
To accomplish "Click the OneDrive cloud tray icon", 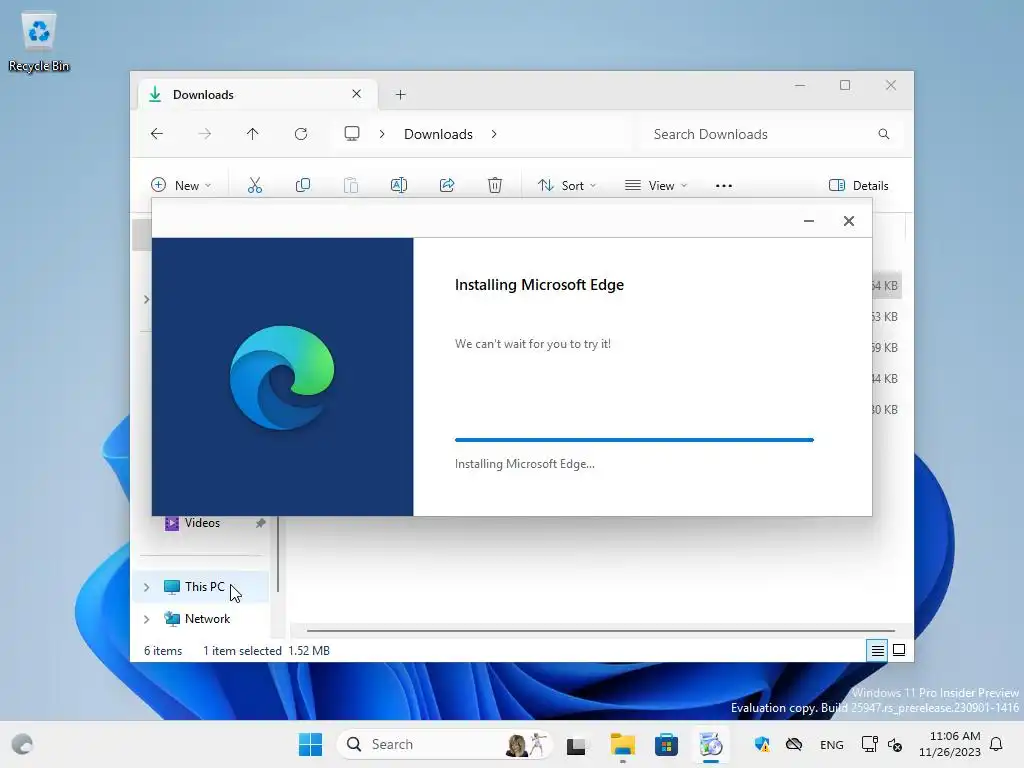I will 793,744.
